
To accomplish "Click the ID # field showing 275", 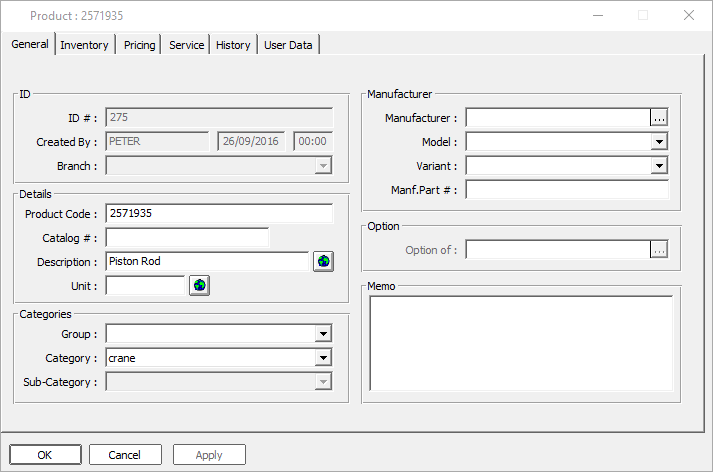I will click(x=219, y=117).
